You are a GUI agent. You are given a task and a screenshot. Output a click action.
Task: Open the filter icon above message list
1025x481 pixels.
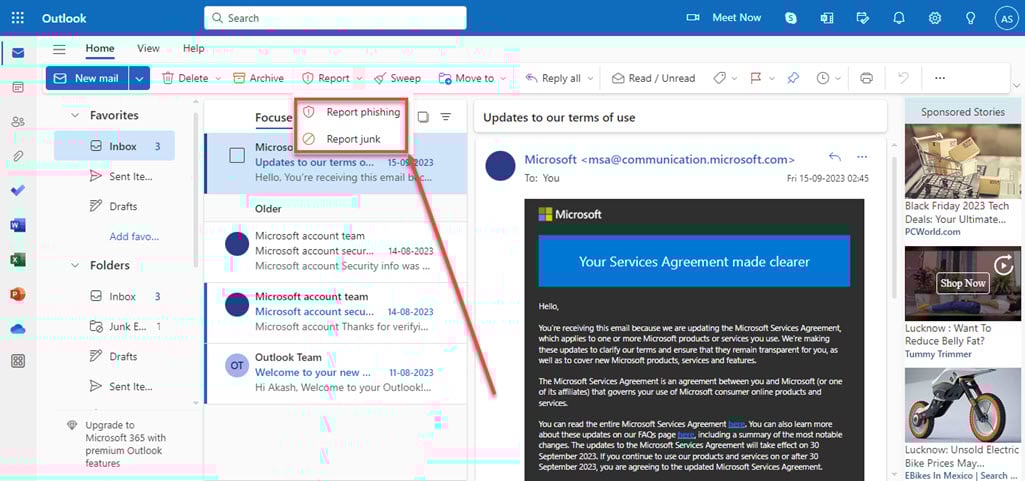446,117
